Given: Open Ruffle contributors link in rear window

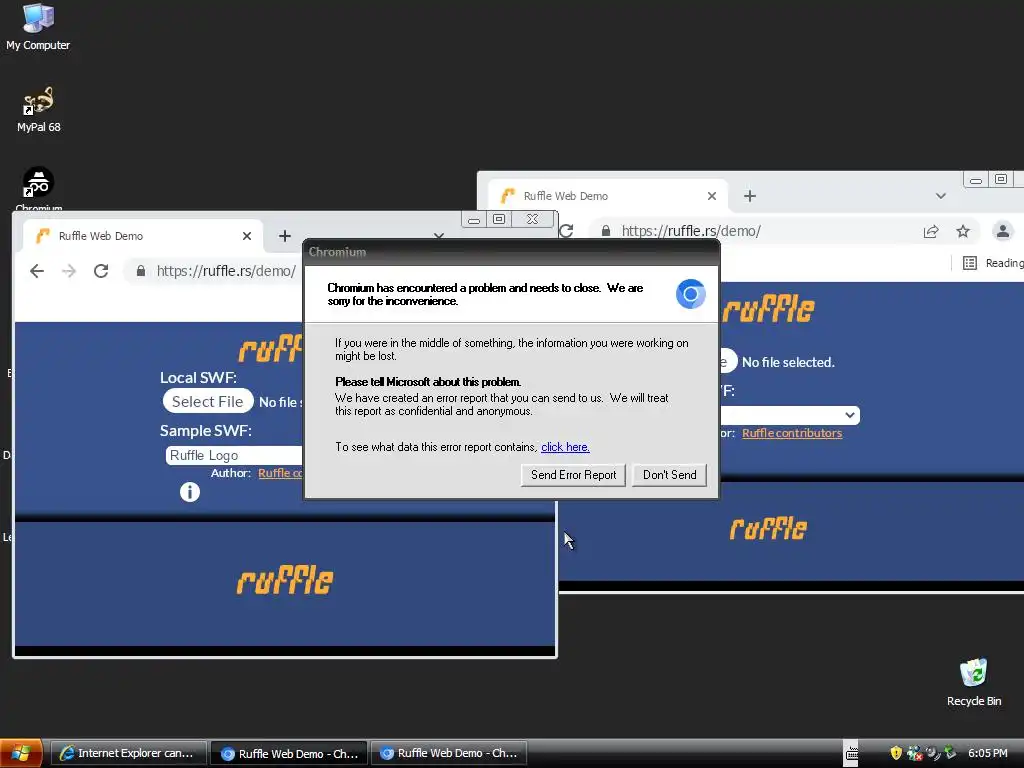Looking at the screenshot, I should 792,433.
